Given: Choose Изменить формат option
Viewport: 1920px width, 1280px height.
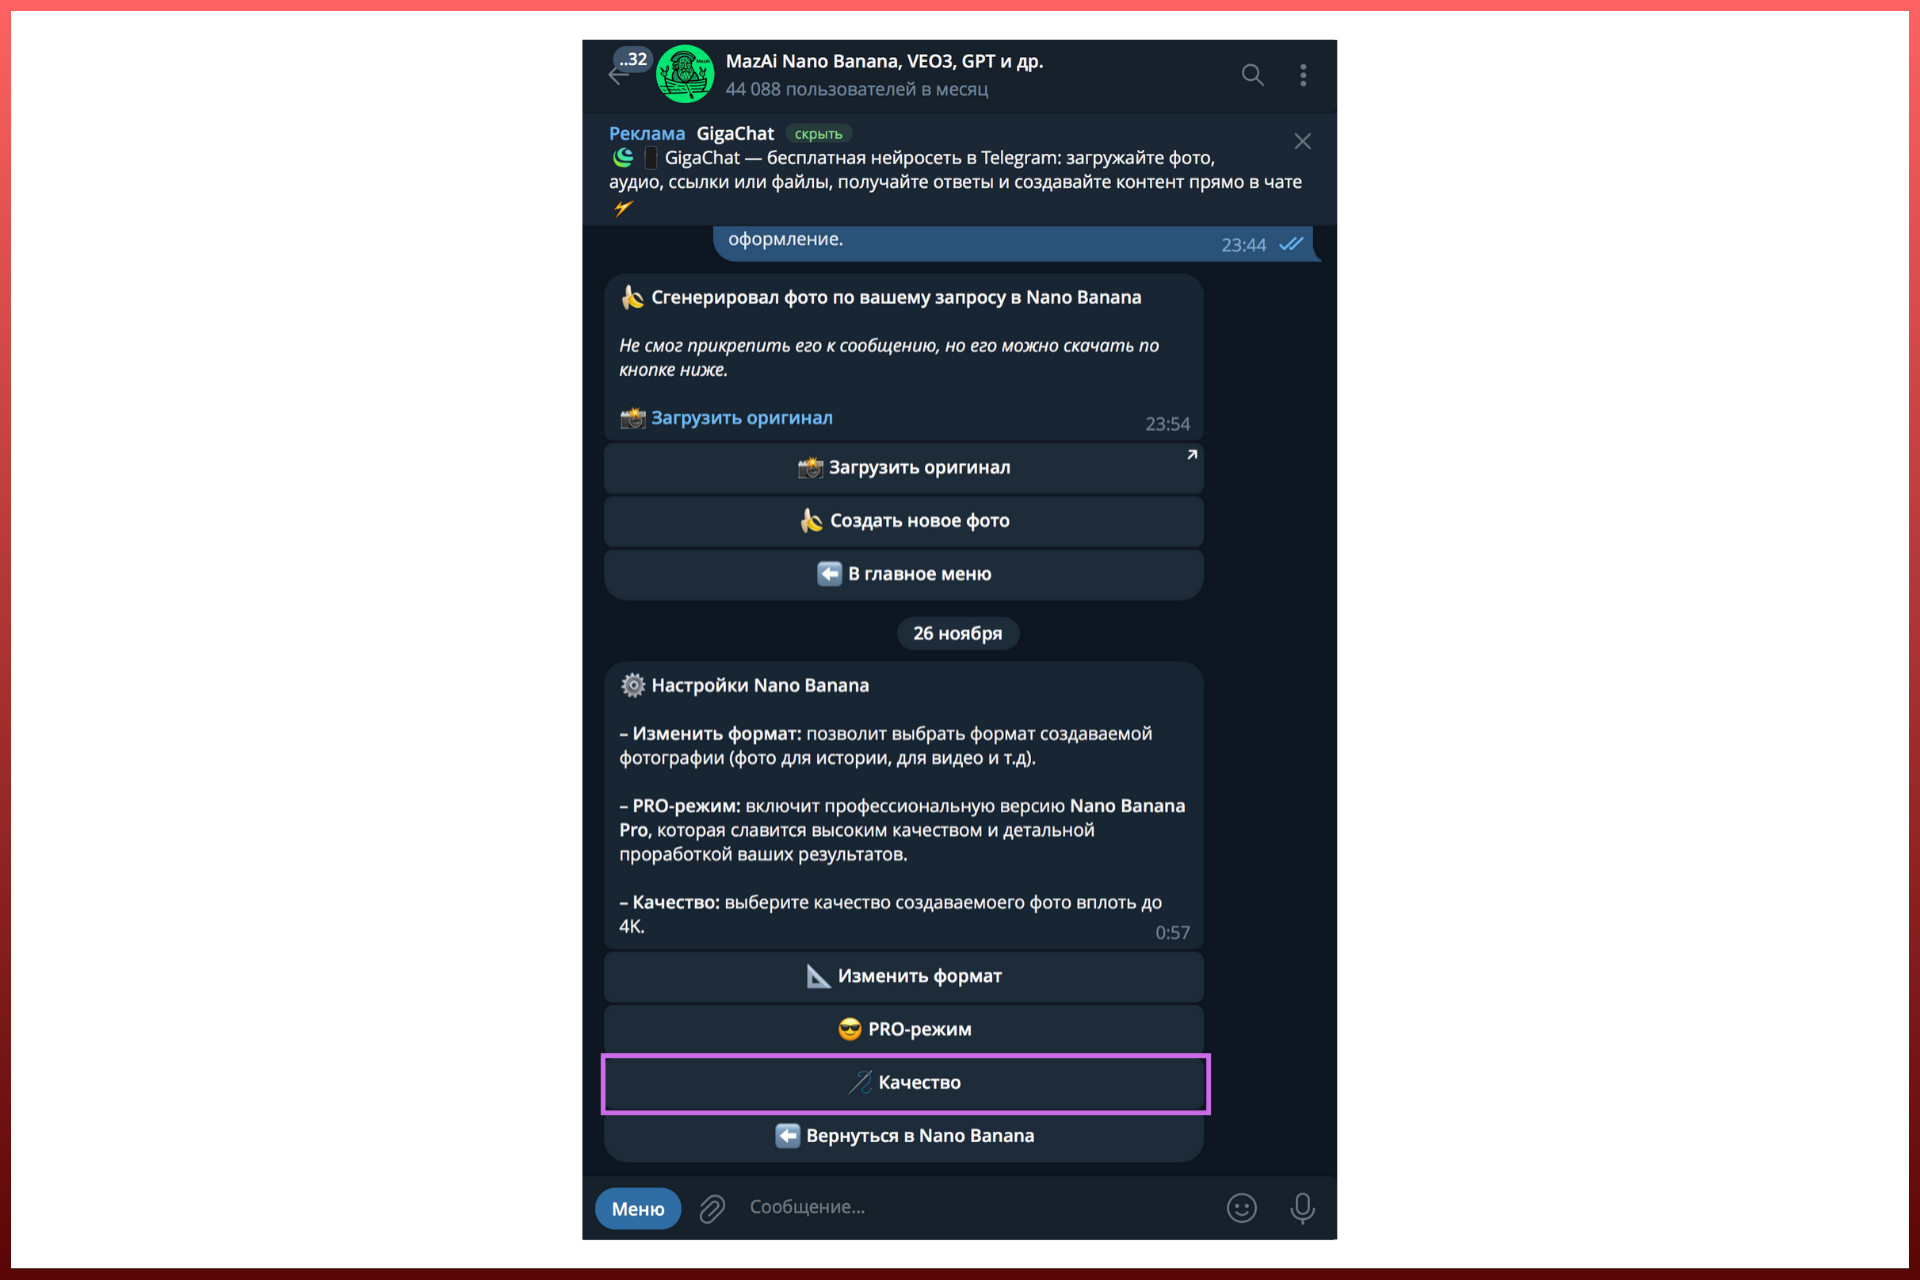Looking at the screenshot, I should 903,976.
